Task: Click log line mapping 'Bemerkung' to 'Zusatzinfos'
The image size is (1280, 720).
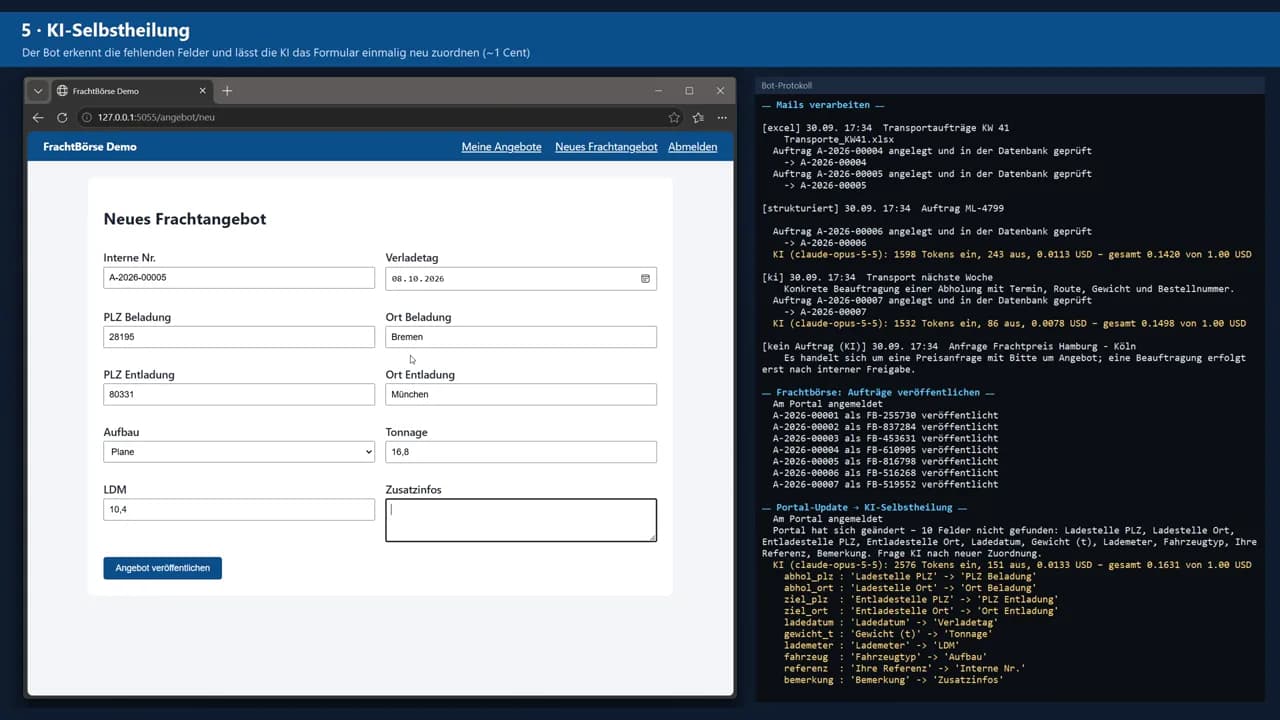Action: point(893,680)
